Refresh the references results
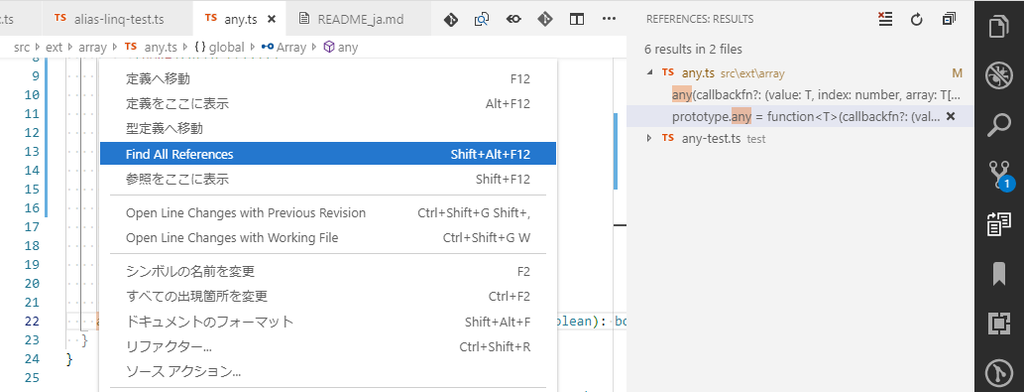The width and height of the screenshot is (1024, 392). click(916, 19)
